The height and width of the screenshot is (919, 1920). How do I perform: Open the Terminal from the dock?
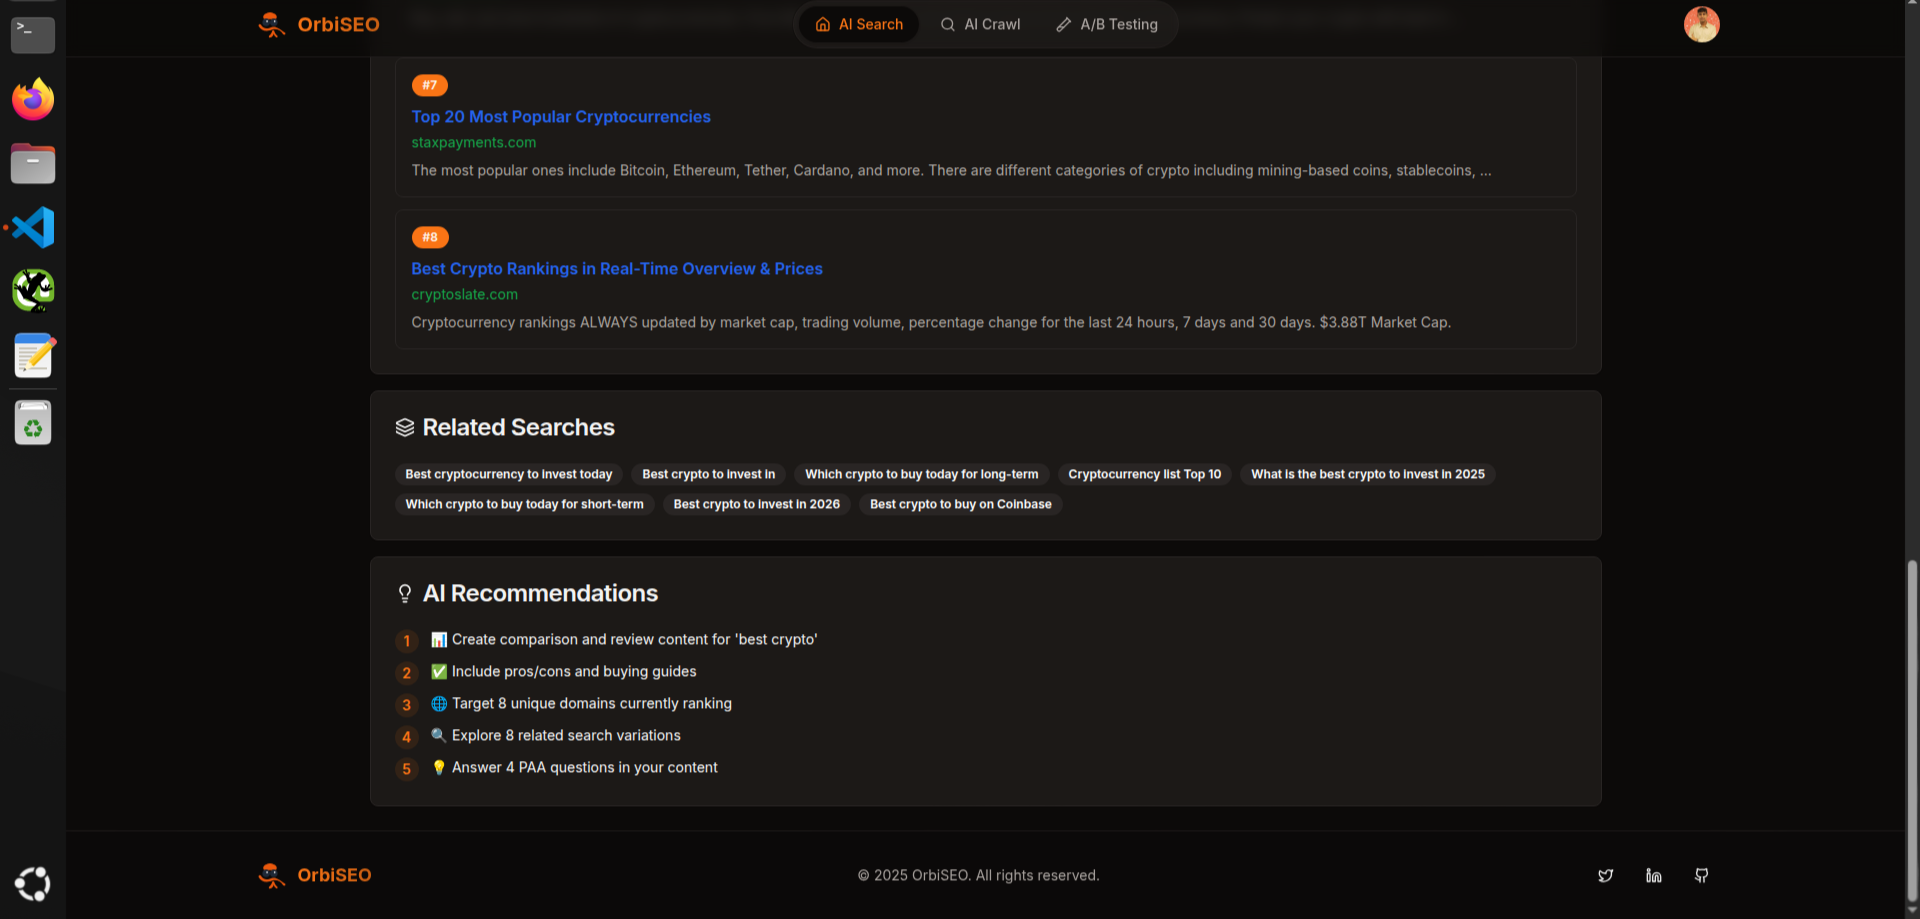(x=33, y=35)
